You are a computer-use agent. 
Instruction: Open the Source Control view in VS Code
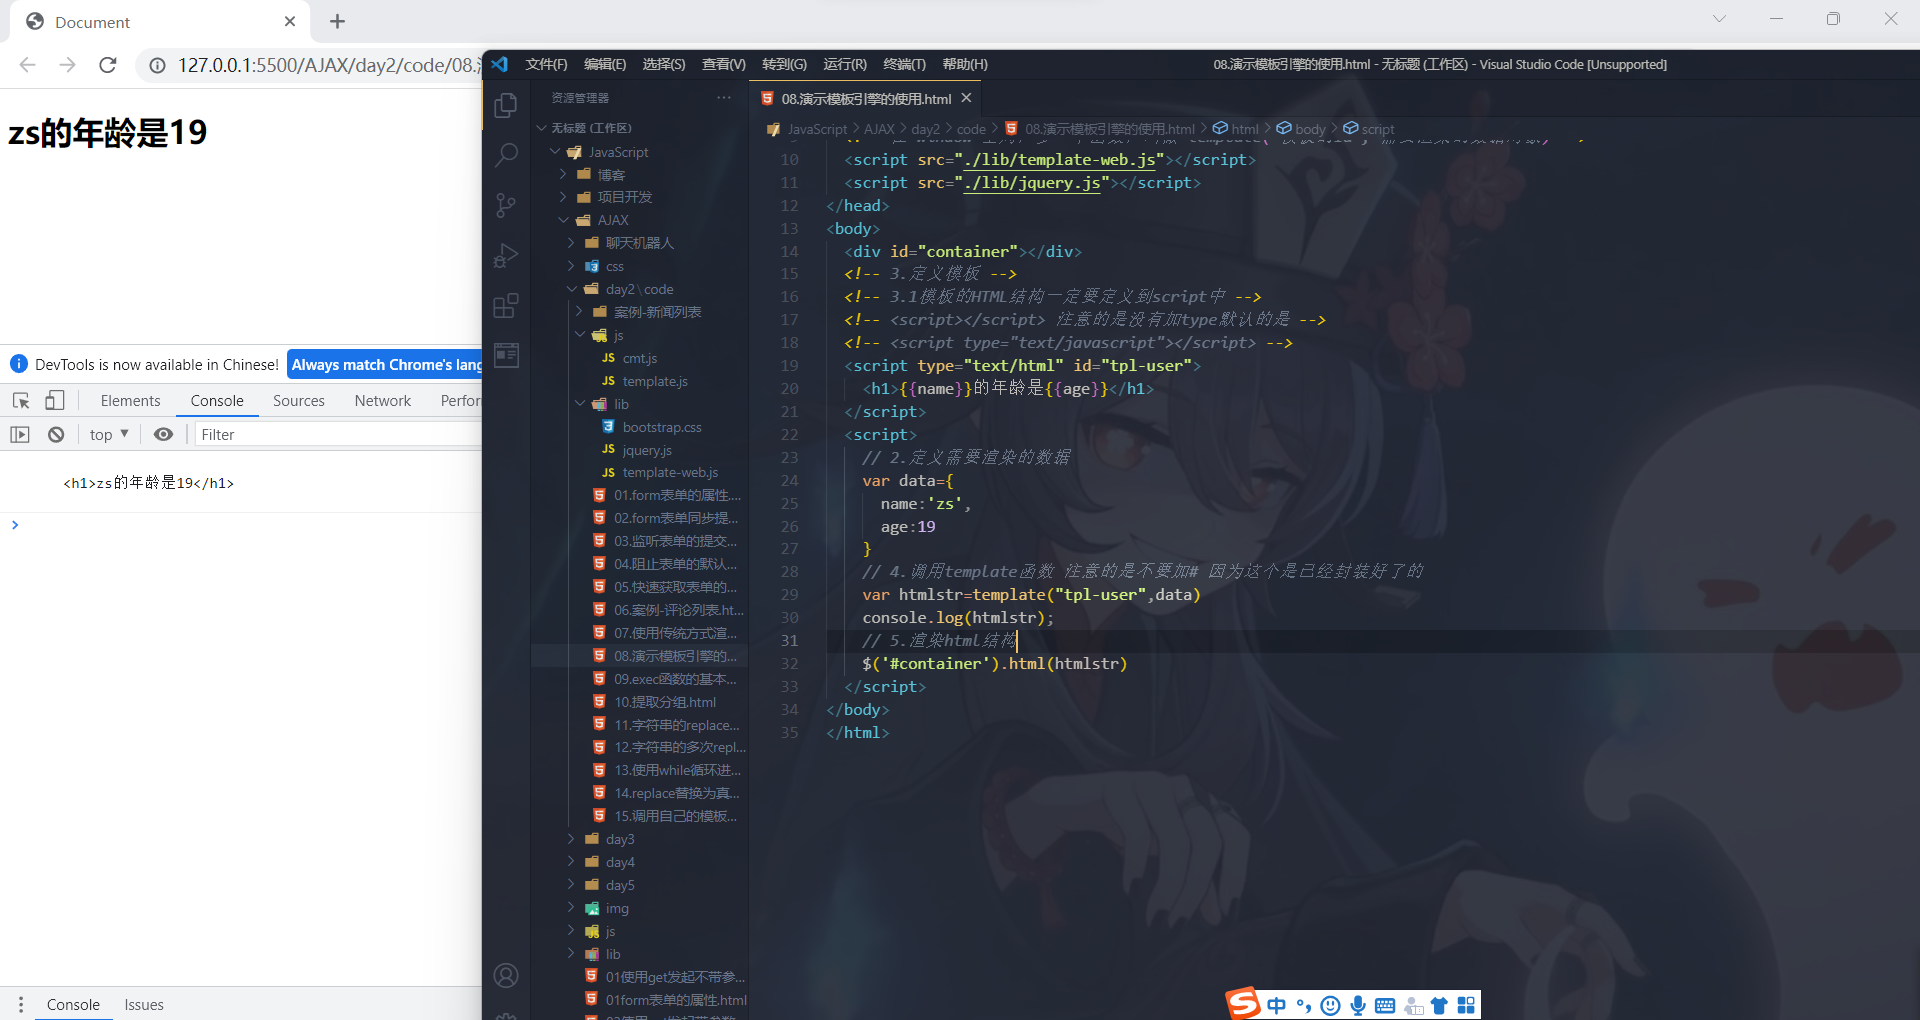[506, 205]
